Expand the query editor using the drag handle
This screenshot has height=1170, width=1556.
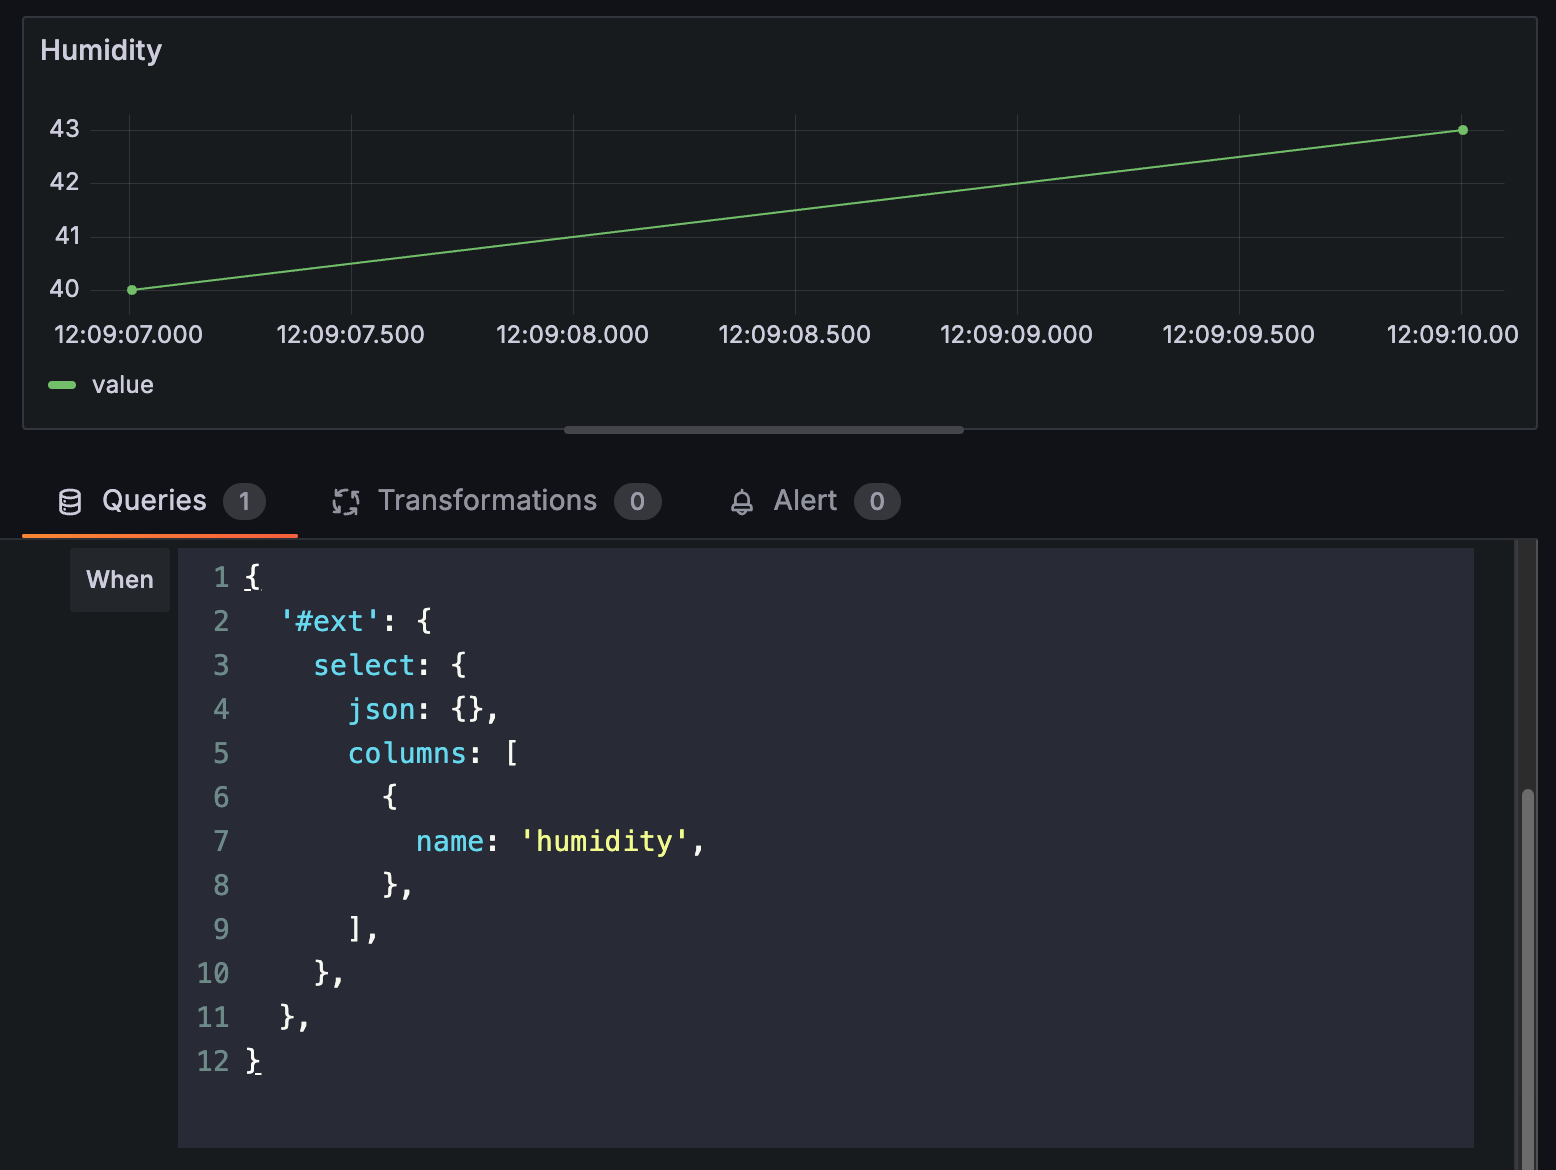763,429
